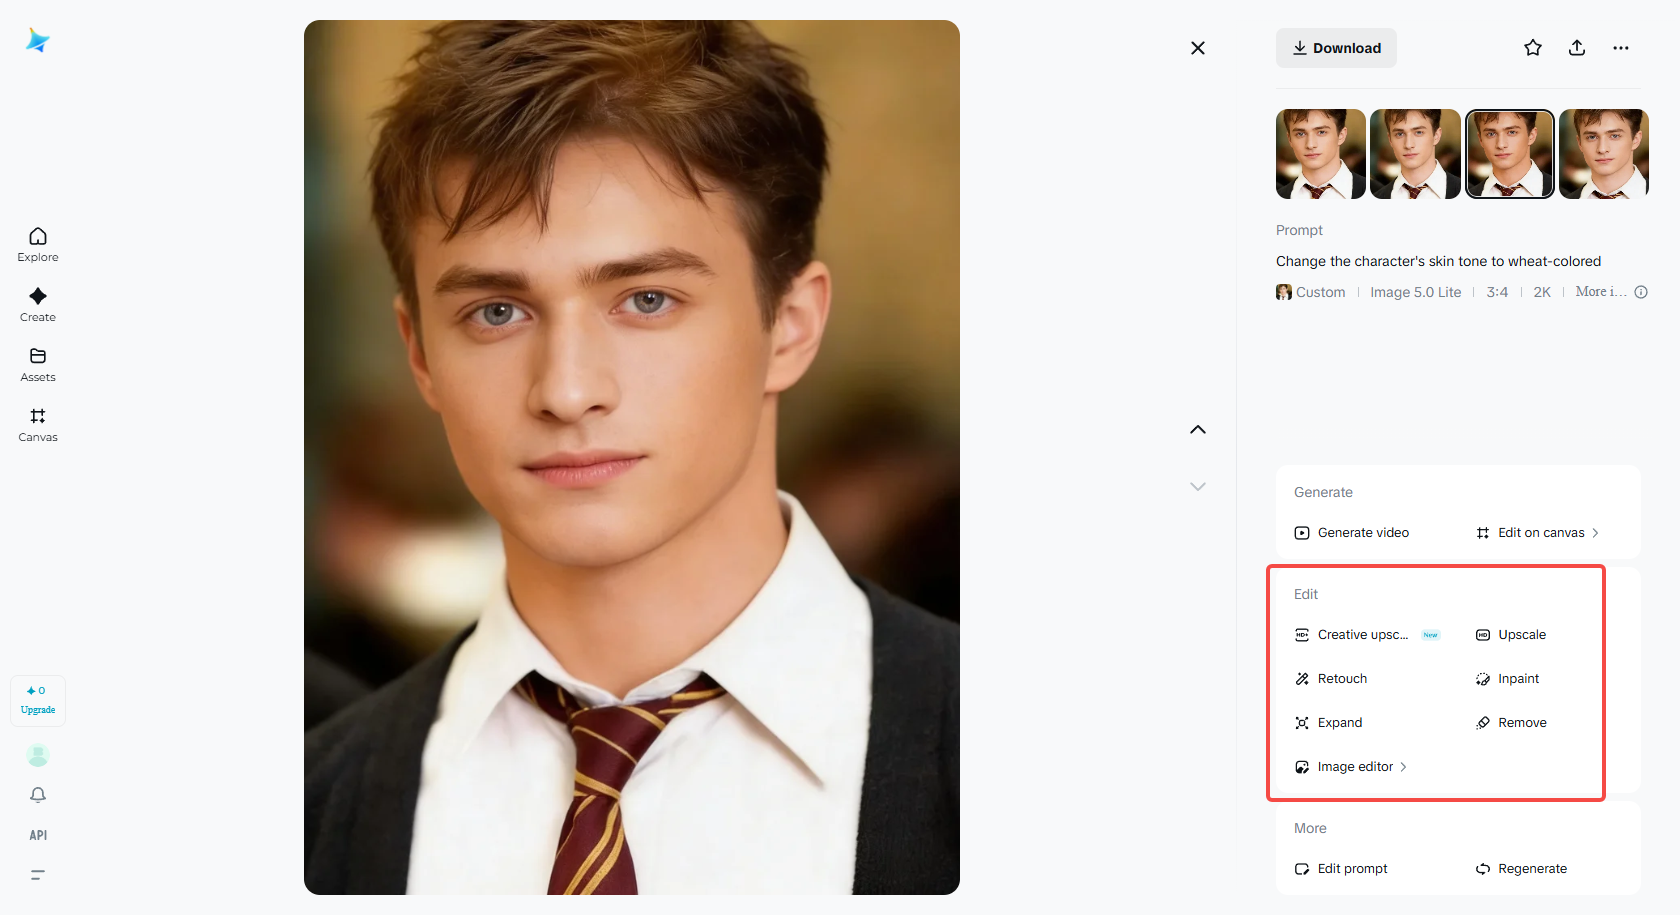
Task: Expand the sidebar menu icon at bottom
Action: pos(38,875)
